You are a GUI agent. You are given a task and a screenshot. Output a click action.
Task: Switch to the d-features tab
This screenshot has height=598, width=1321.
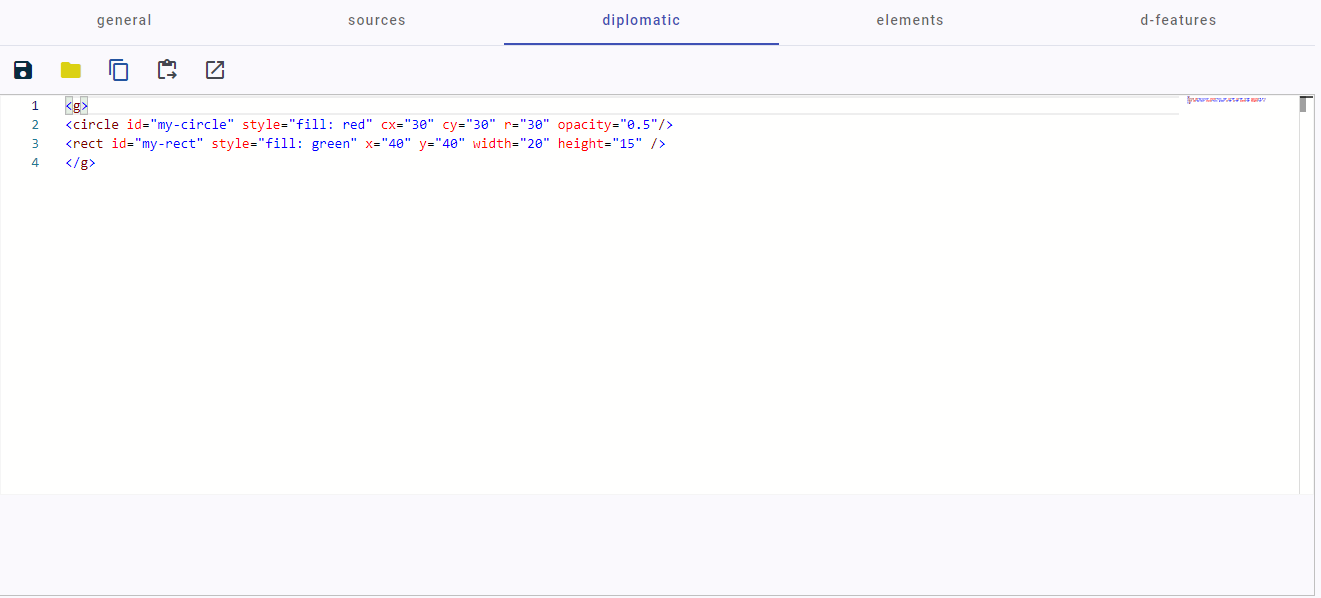coord(1178,20)
